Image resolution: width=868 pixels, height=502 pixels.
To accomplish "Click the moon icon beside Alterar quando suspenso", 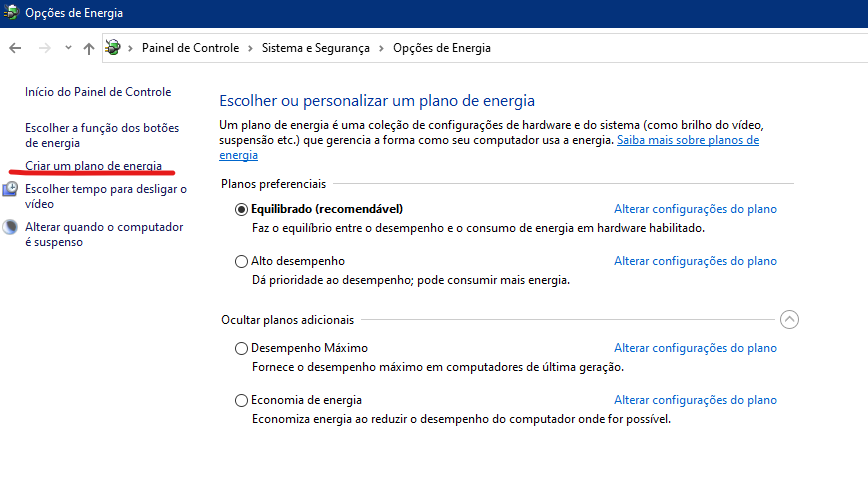I will coord(10,227).
